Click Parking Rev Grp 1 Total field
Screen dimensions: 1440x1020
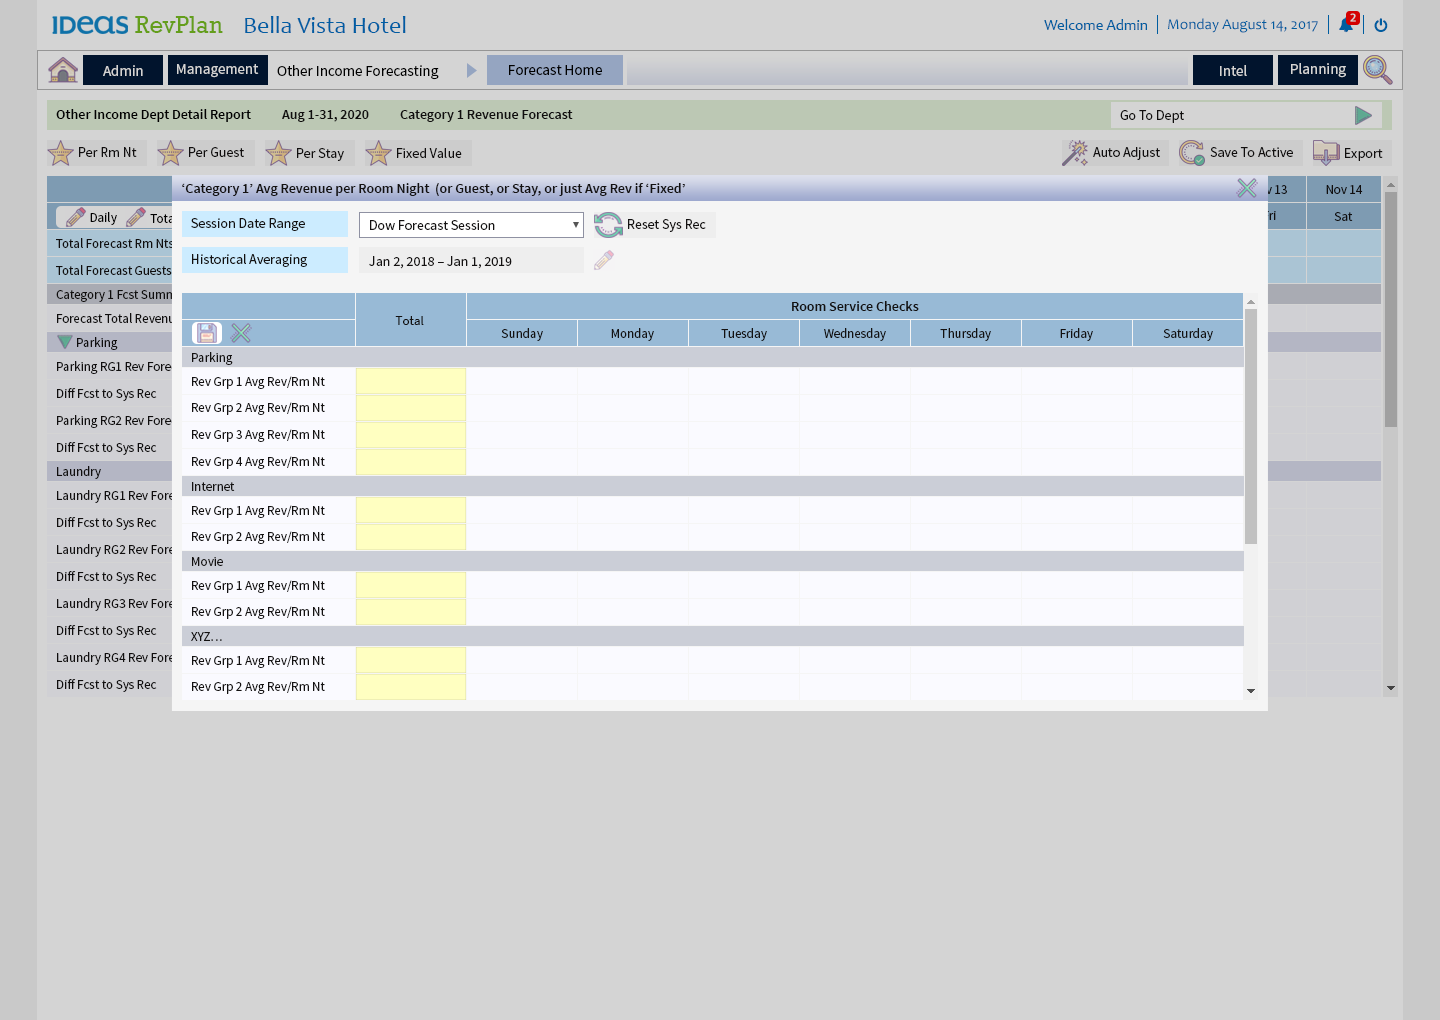(x=410, y=381)
